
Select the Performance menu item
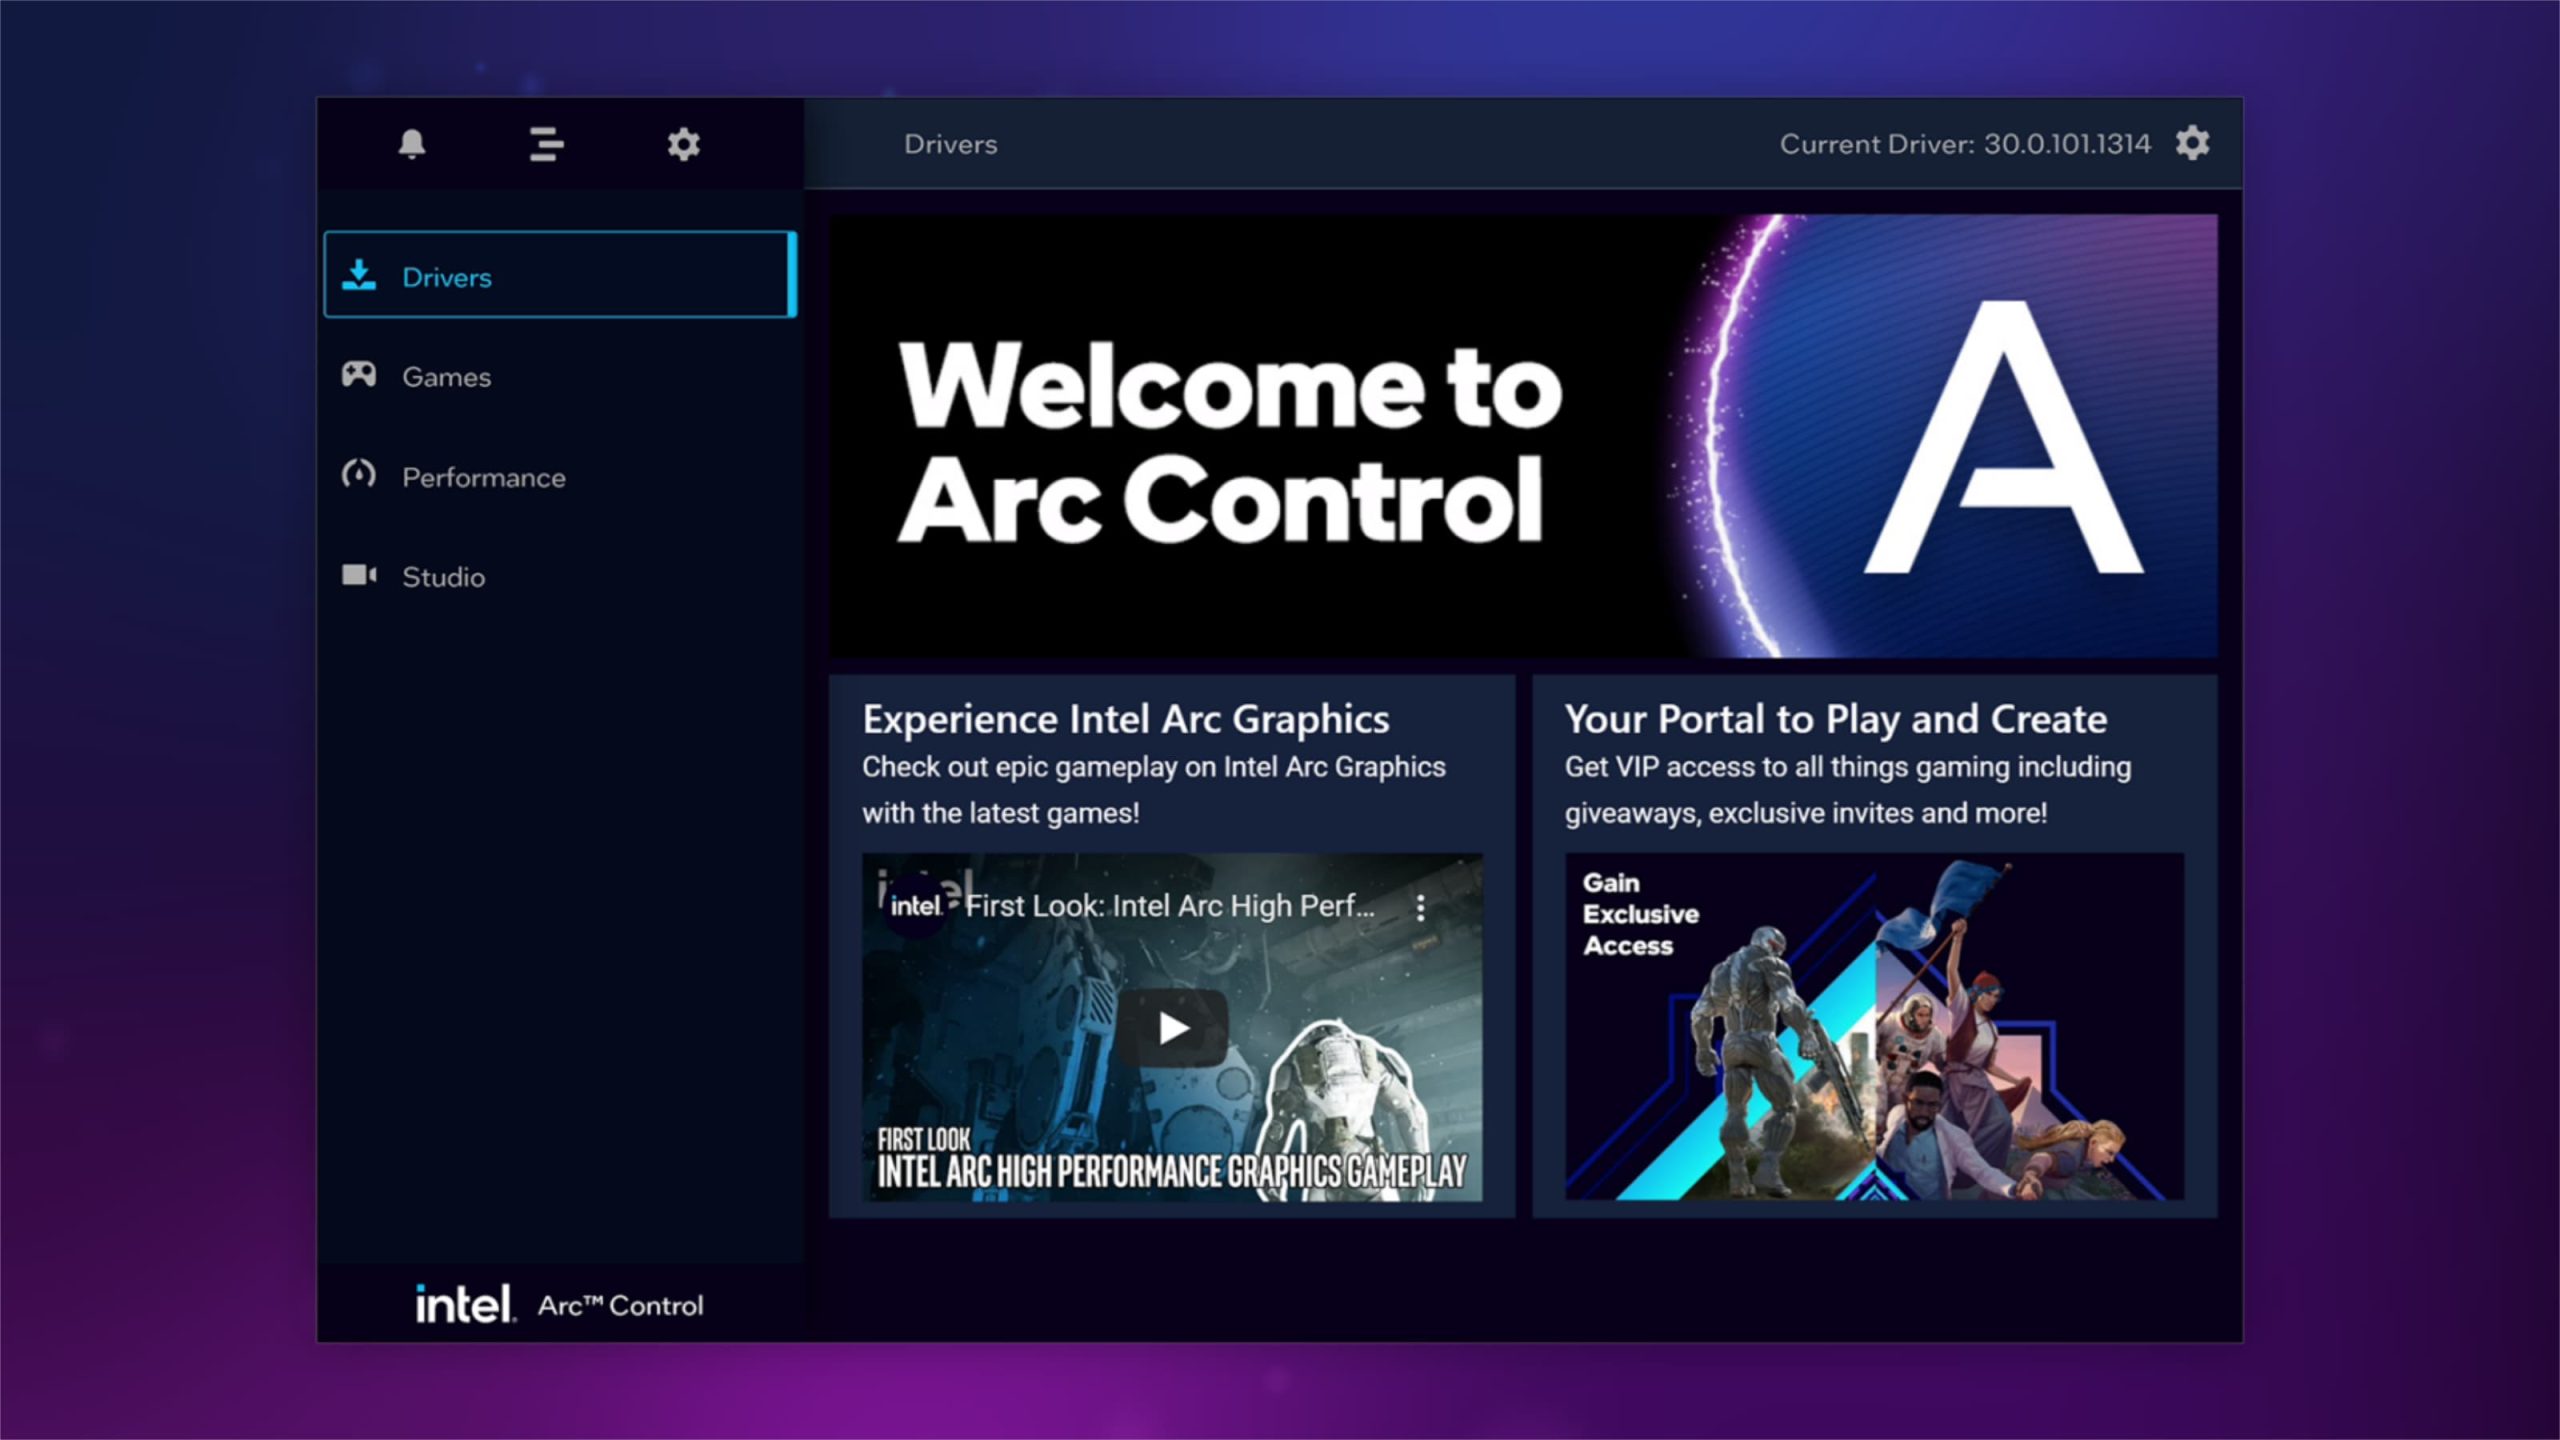pos(484,477)
